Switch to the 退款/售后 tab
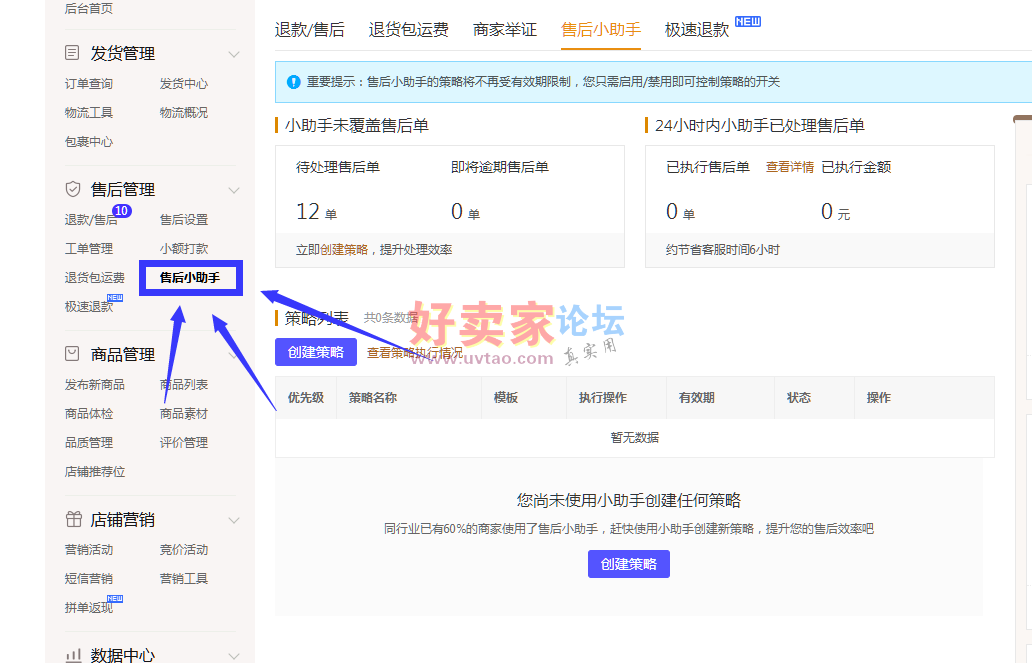This screenshot has width=1032, height=663. (x=309, y=30)
